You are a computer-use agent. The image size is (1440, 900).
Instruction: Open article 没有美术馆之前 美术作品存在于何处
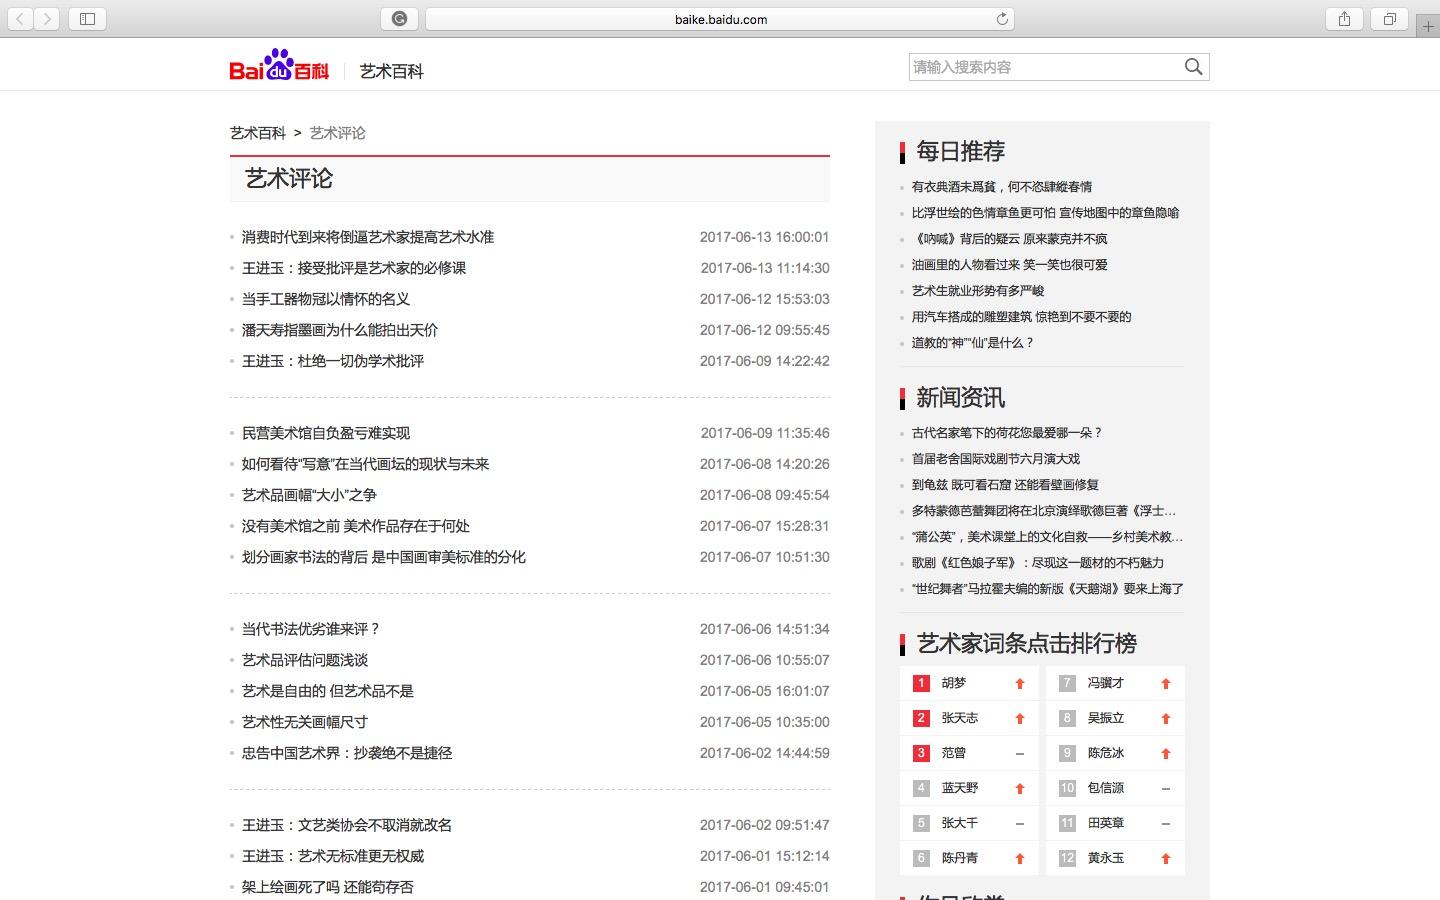click(x=356, y=526)
